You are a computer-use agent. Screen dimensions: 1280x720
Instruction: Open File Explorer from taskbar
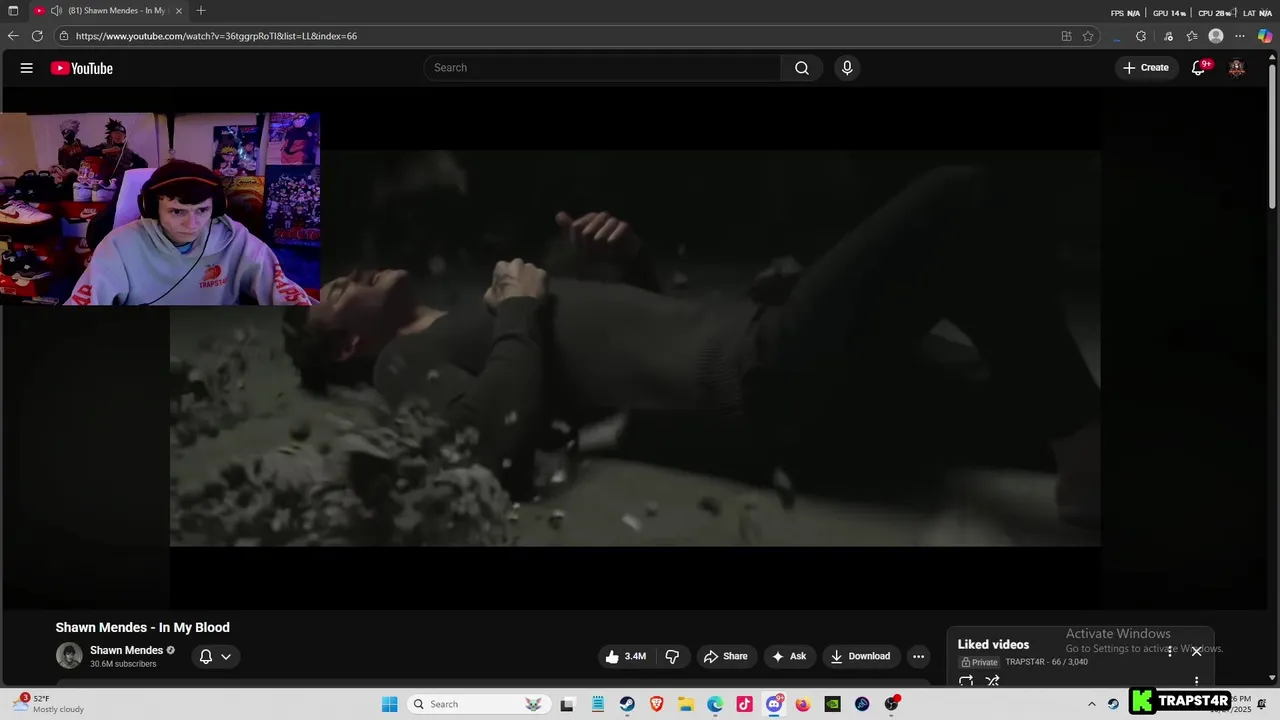click(686, 704)
